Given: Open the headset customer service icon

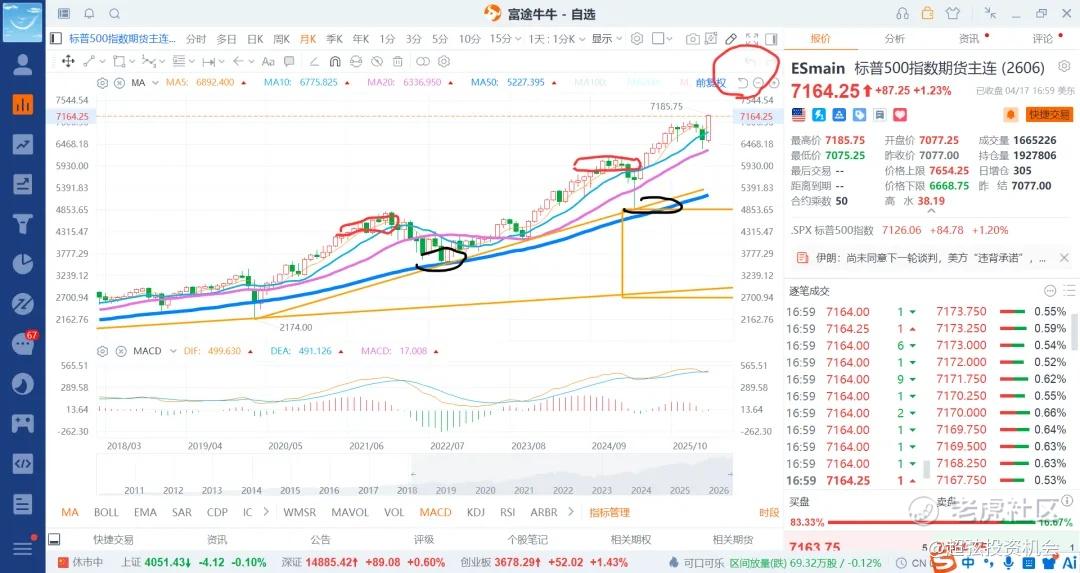Looking at the screenshot, I should (x=902, y=13).
